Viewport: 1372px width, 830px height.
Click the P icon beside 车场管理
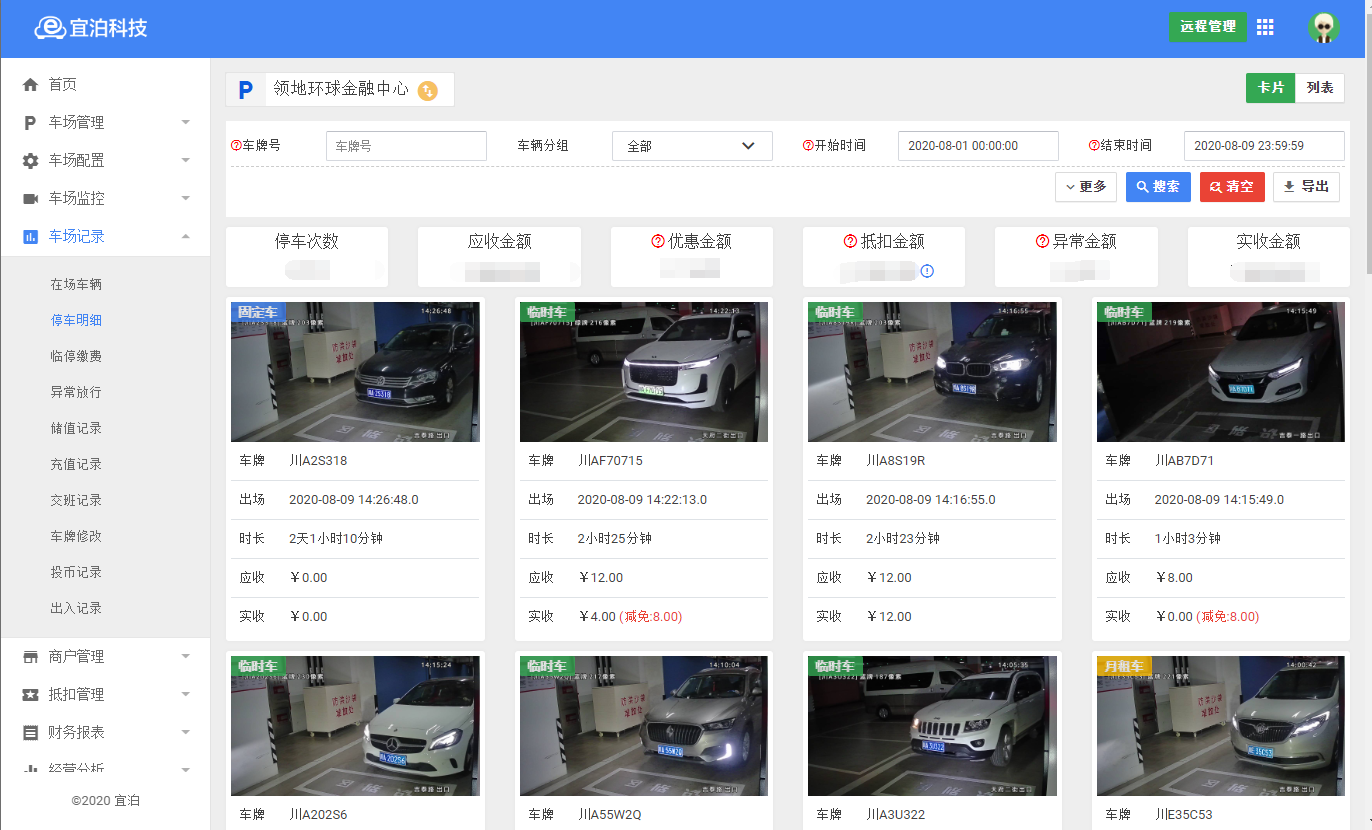click(x=30, y=122)
